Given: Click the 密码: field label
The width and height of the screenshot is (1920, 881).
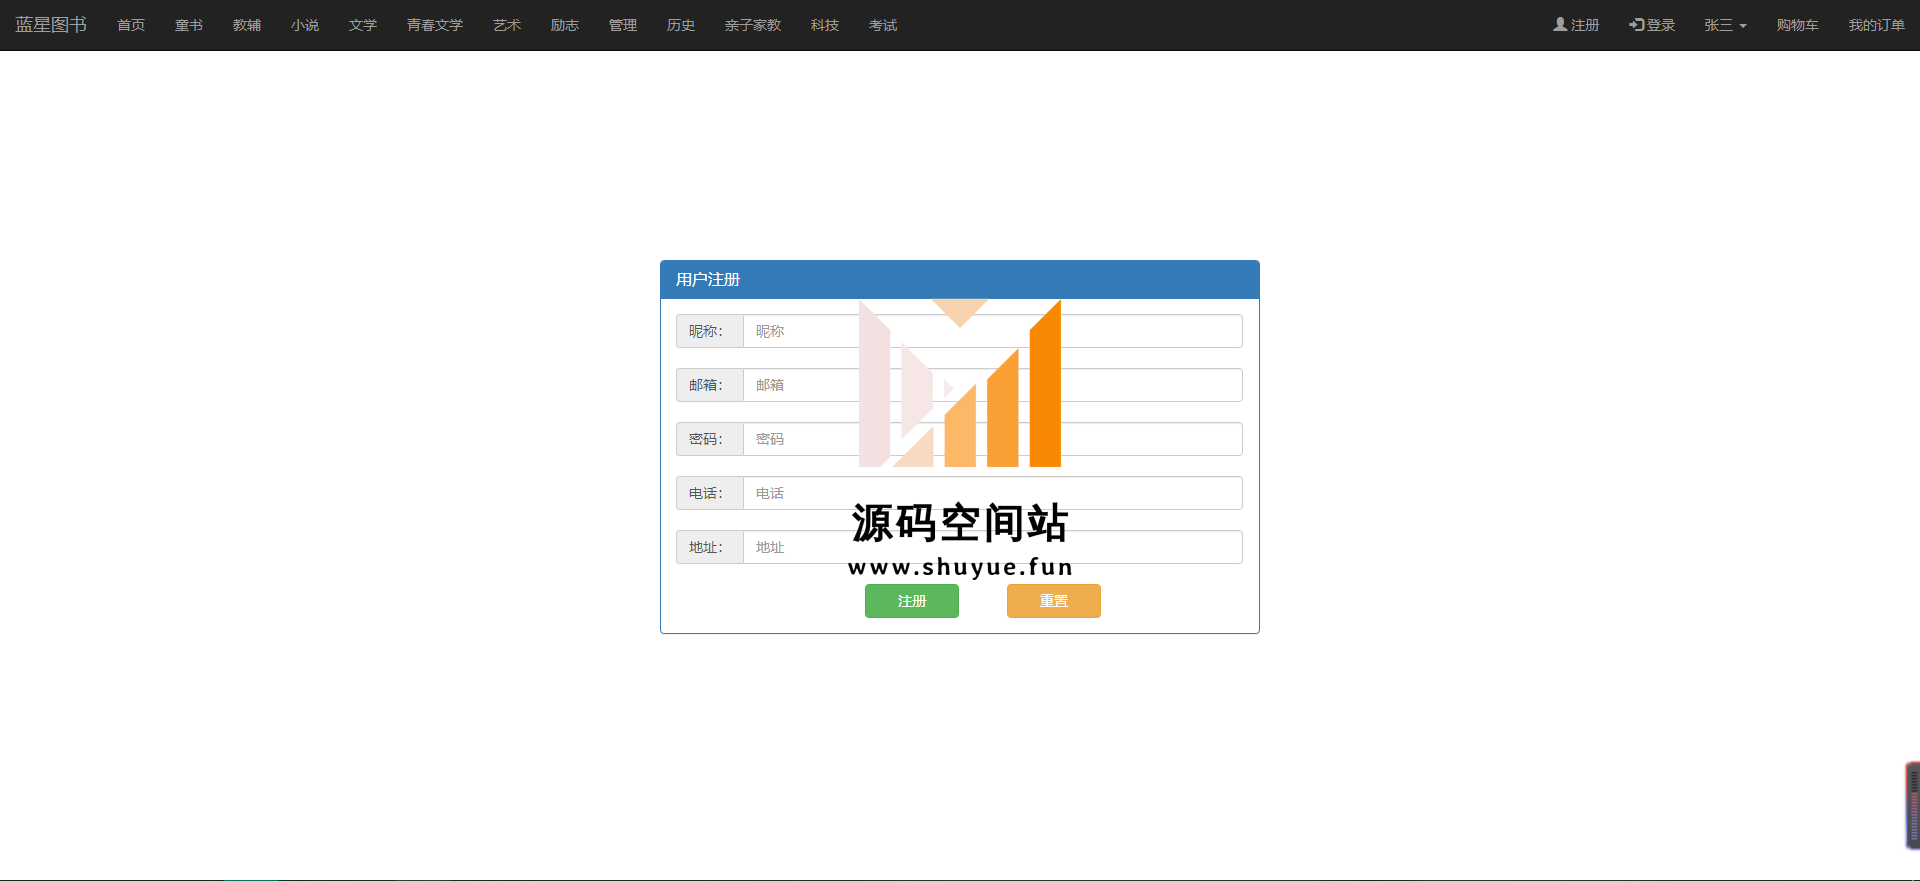Looking at the screenshot, I should [x=709, y=439].
